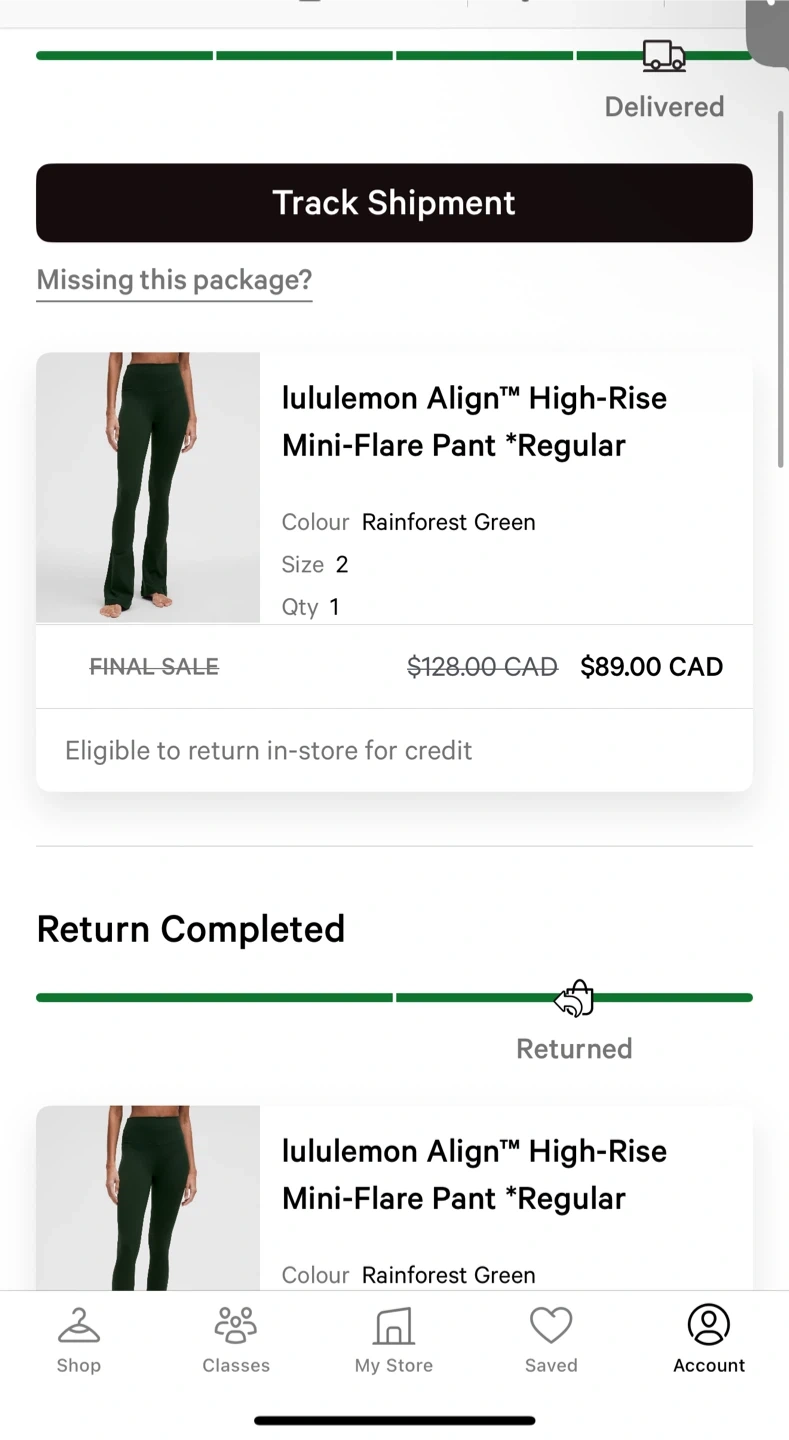Open the returned Align Mini-Flare Pant title
The height and width of the screenshot is (1440, 789).
point(474,1174)
